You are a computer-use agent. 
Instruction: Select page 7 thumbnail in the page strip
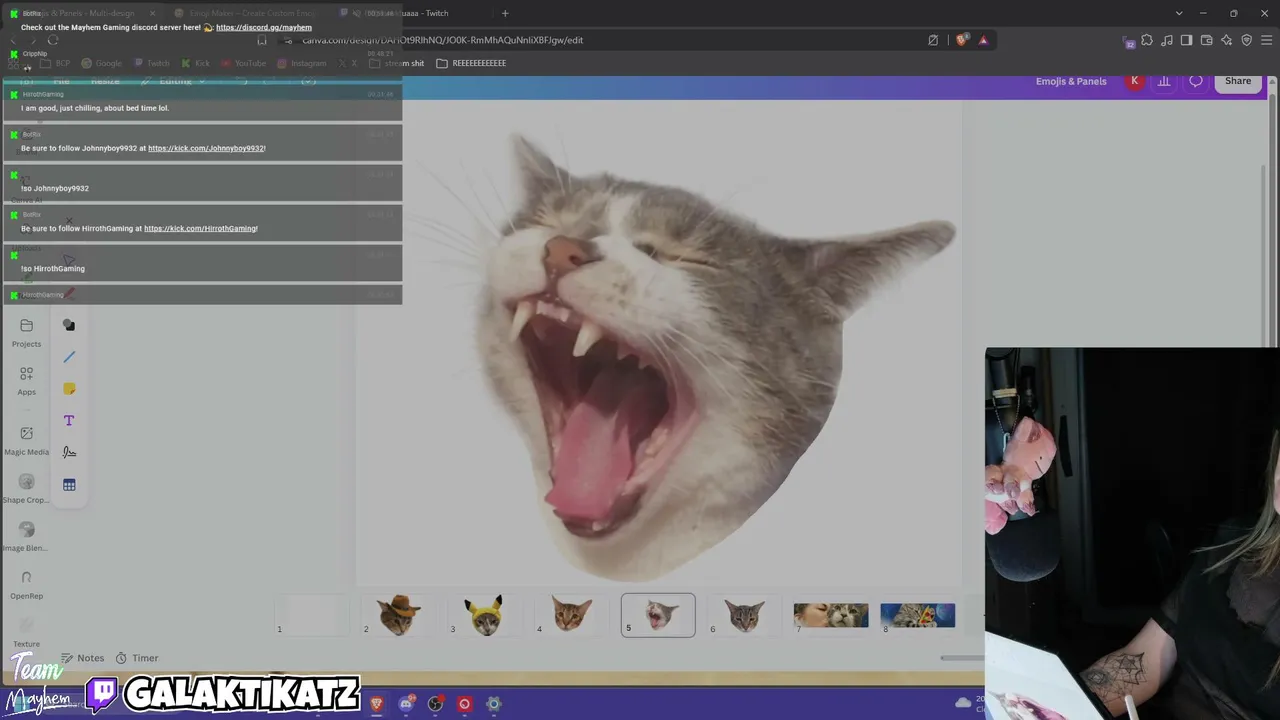coord(831,615)
